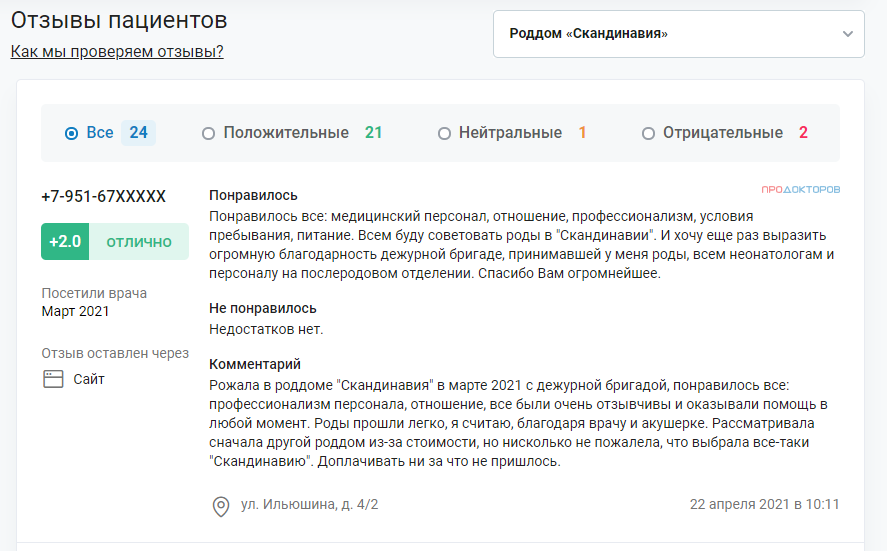
Task: Click the 'Отзыв оставлен через' label
Action: 115,353
